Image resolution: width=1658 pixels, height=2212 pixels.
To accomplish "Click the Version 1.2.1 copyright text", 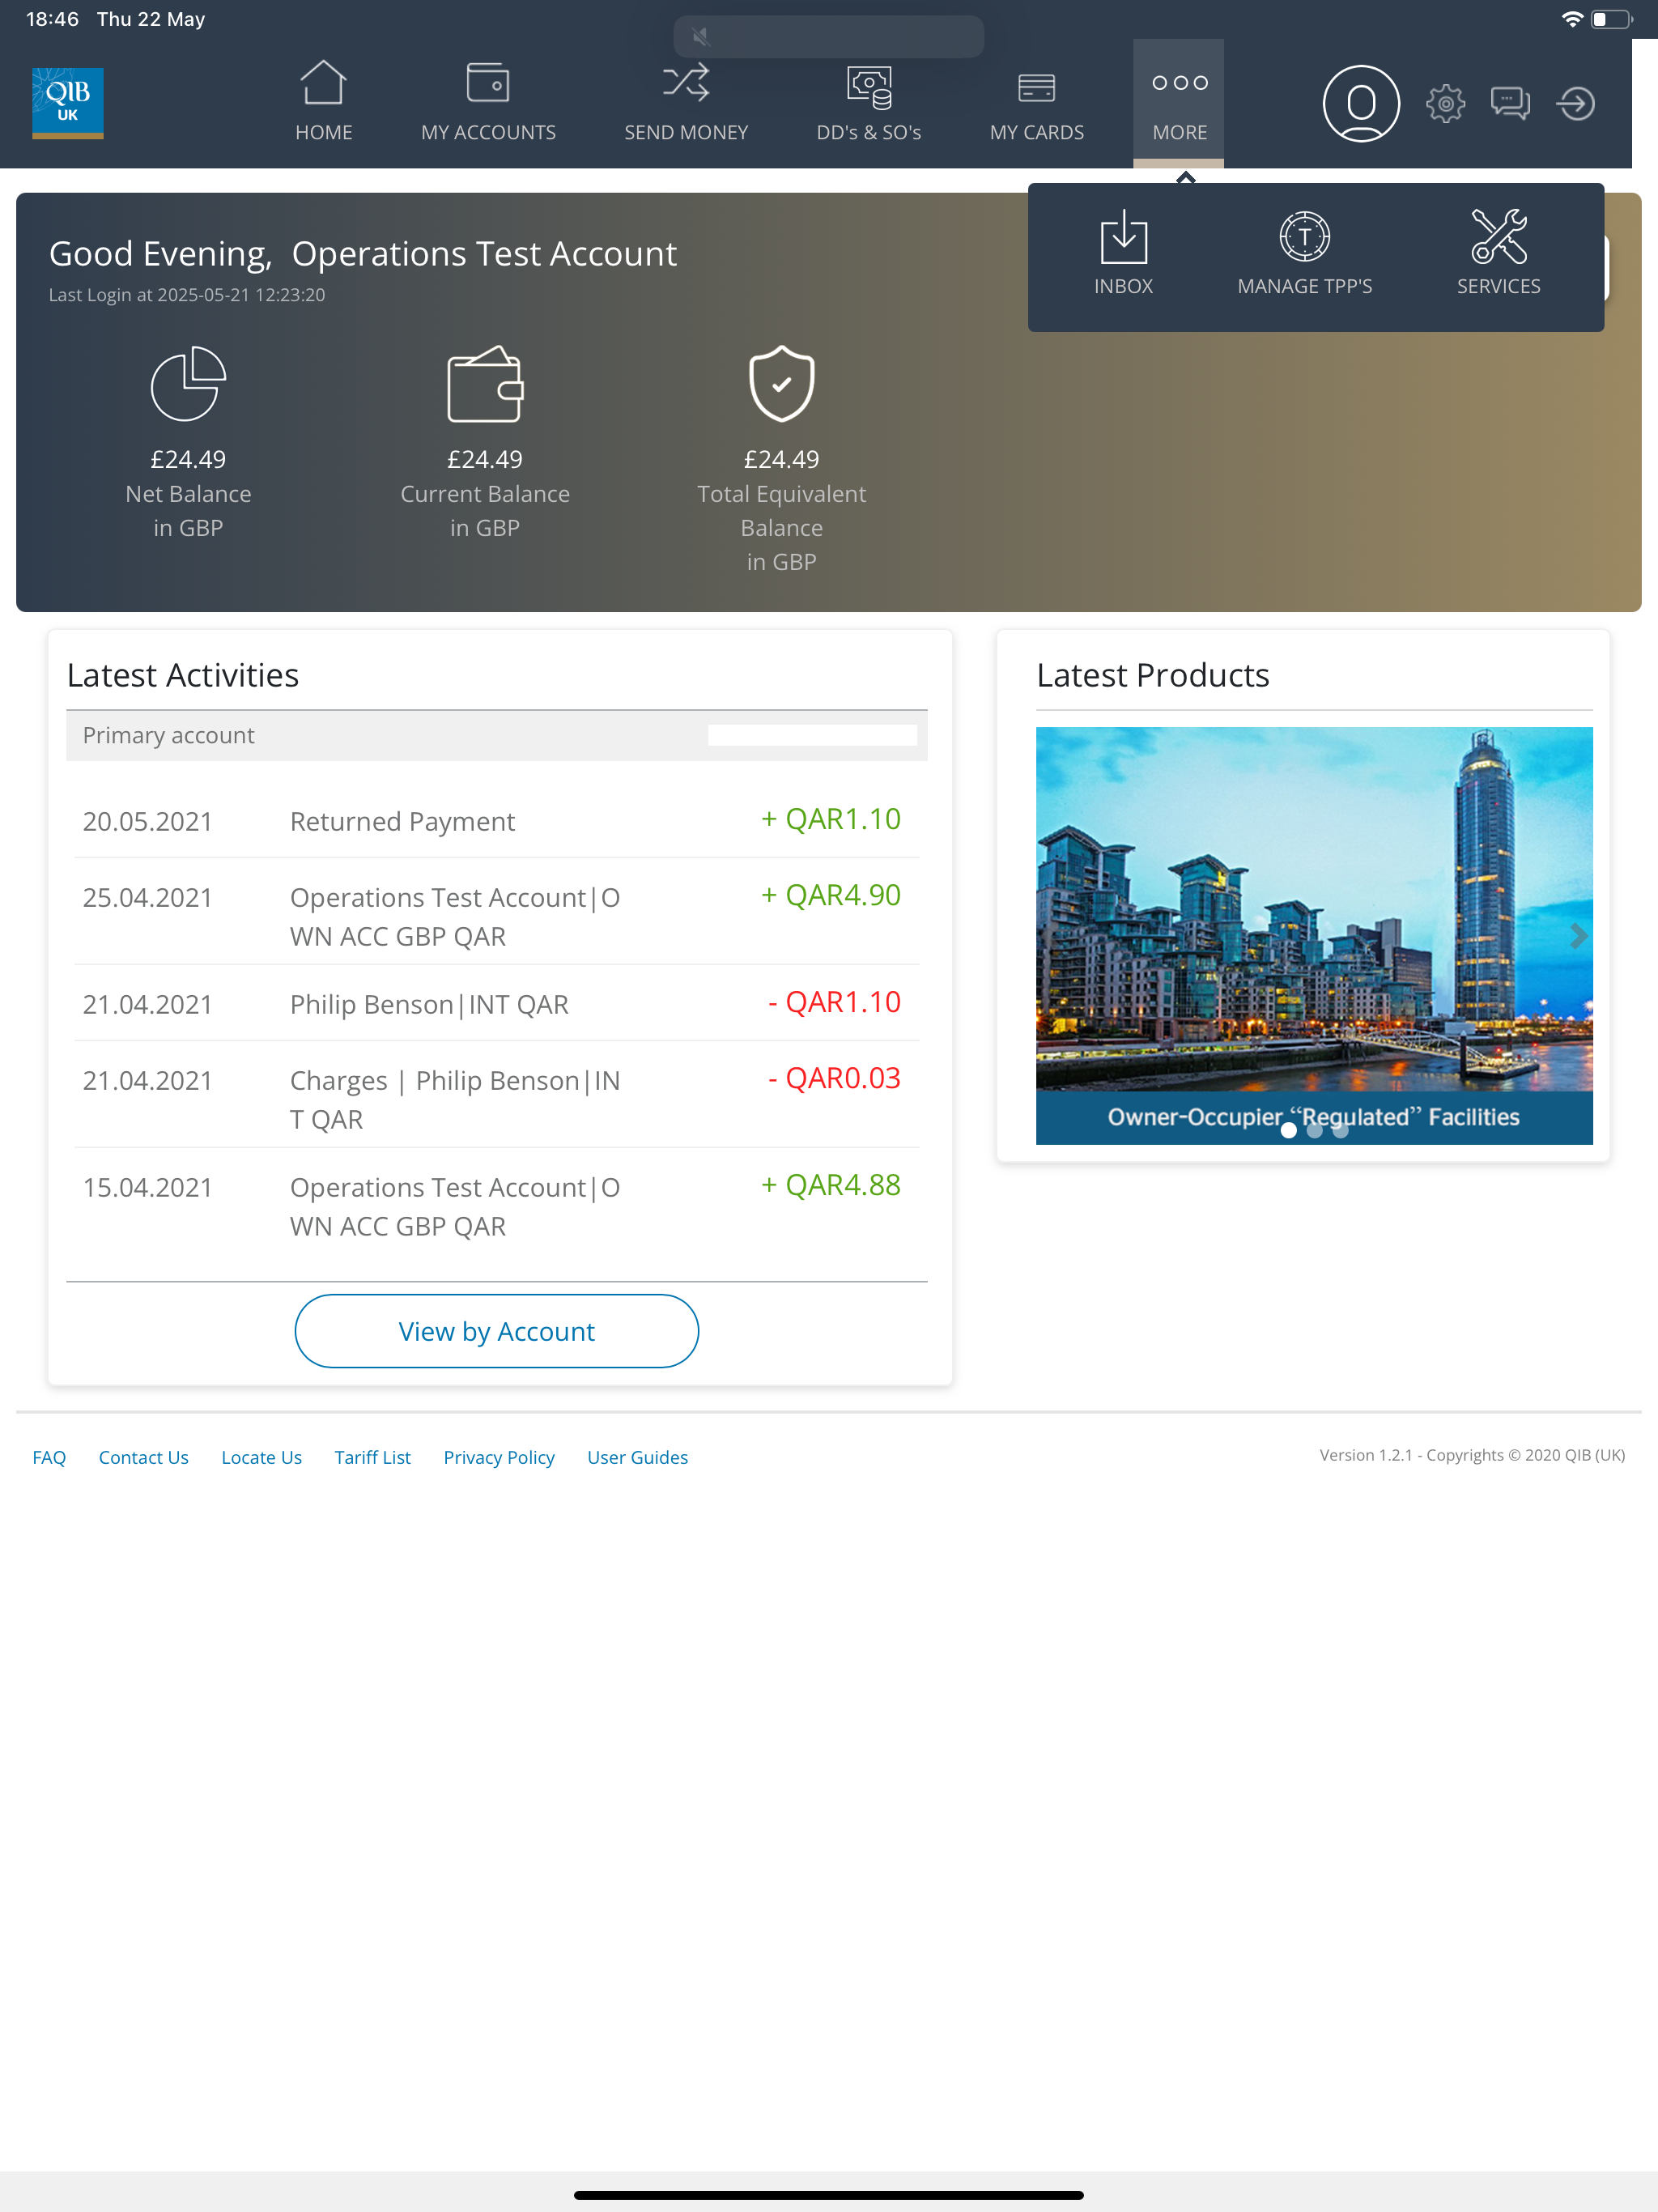I will click(1472, 1455).
